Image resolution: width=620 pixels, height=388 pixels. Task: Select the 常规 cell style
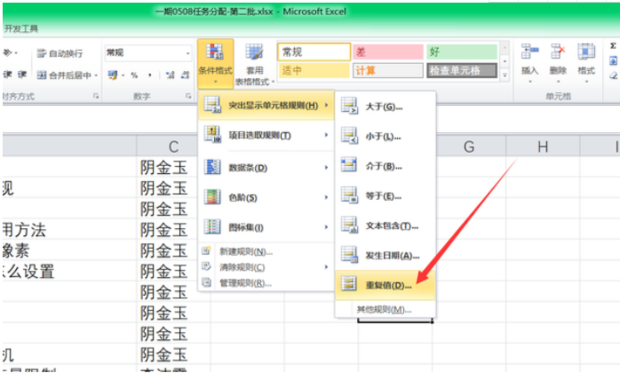pos(314,52)
